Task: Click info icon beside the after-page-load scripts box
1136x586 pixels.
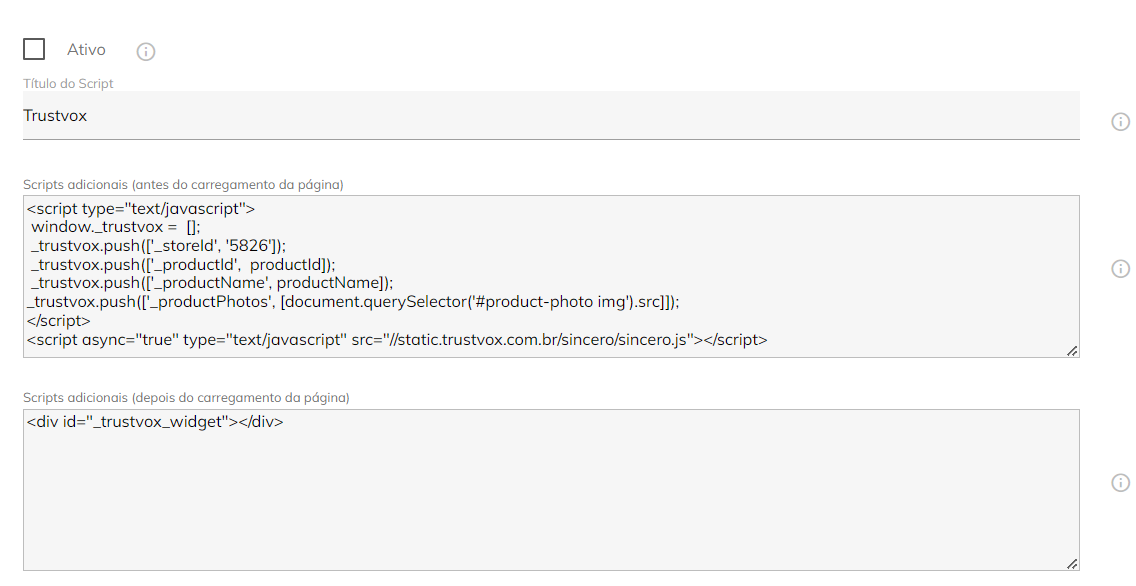Action: point(1120,482)
